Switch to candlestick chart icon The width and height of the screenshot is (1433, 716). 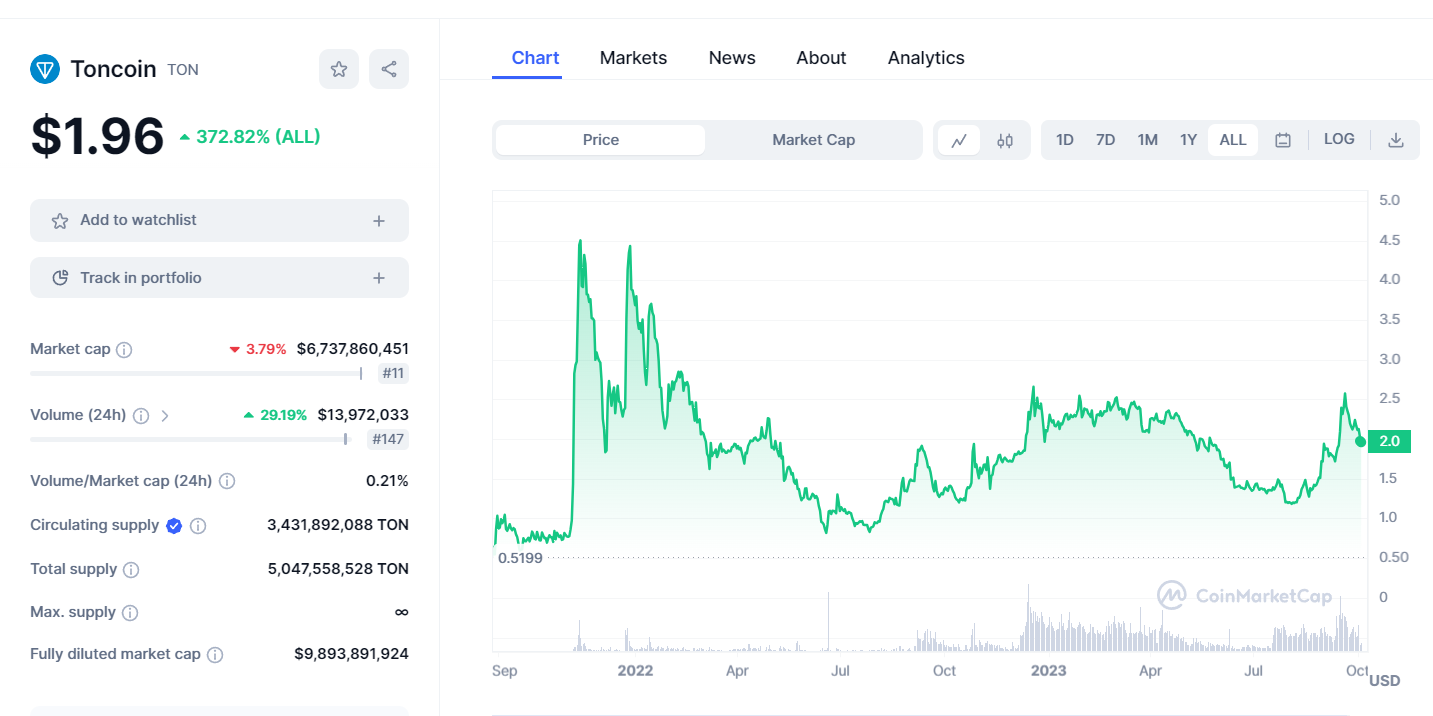[x=1005, y=140]
